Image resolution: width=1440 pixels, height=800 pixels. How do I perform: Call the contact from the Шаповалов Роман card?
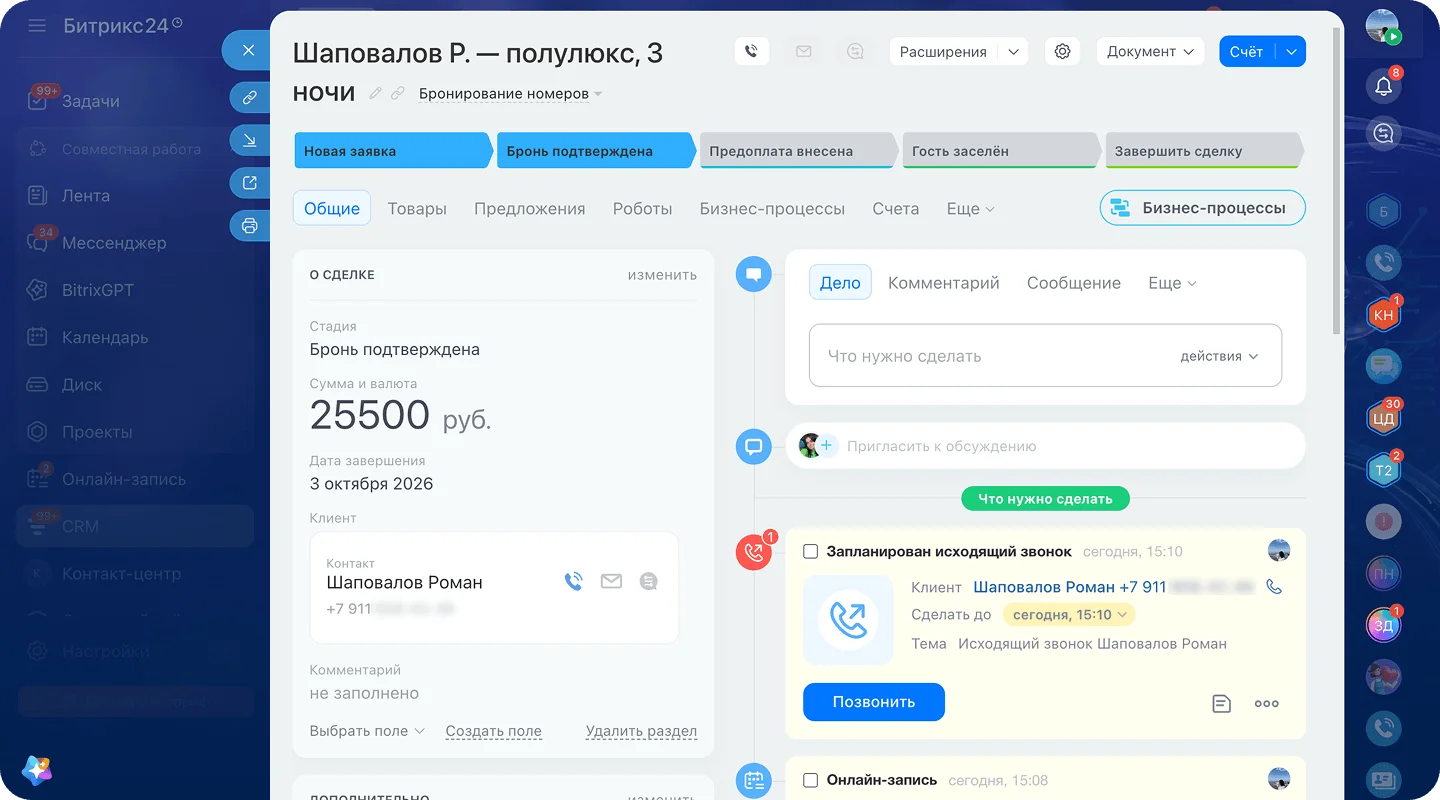coord(573,581)
